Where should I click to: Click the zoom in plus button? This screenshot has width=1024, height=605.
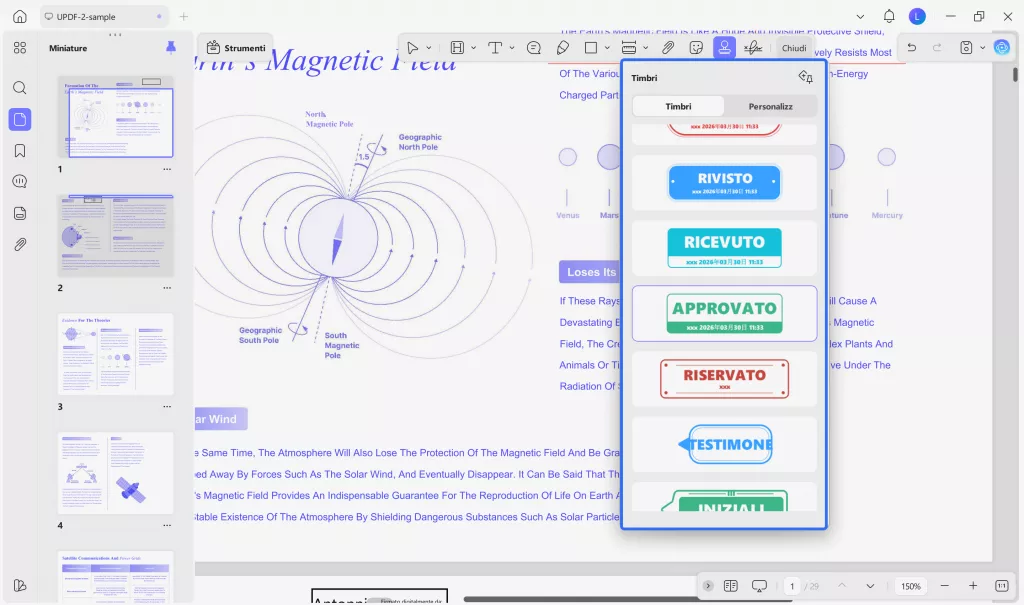pos(972,586)
